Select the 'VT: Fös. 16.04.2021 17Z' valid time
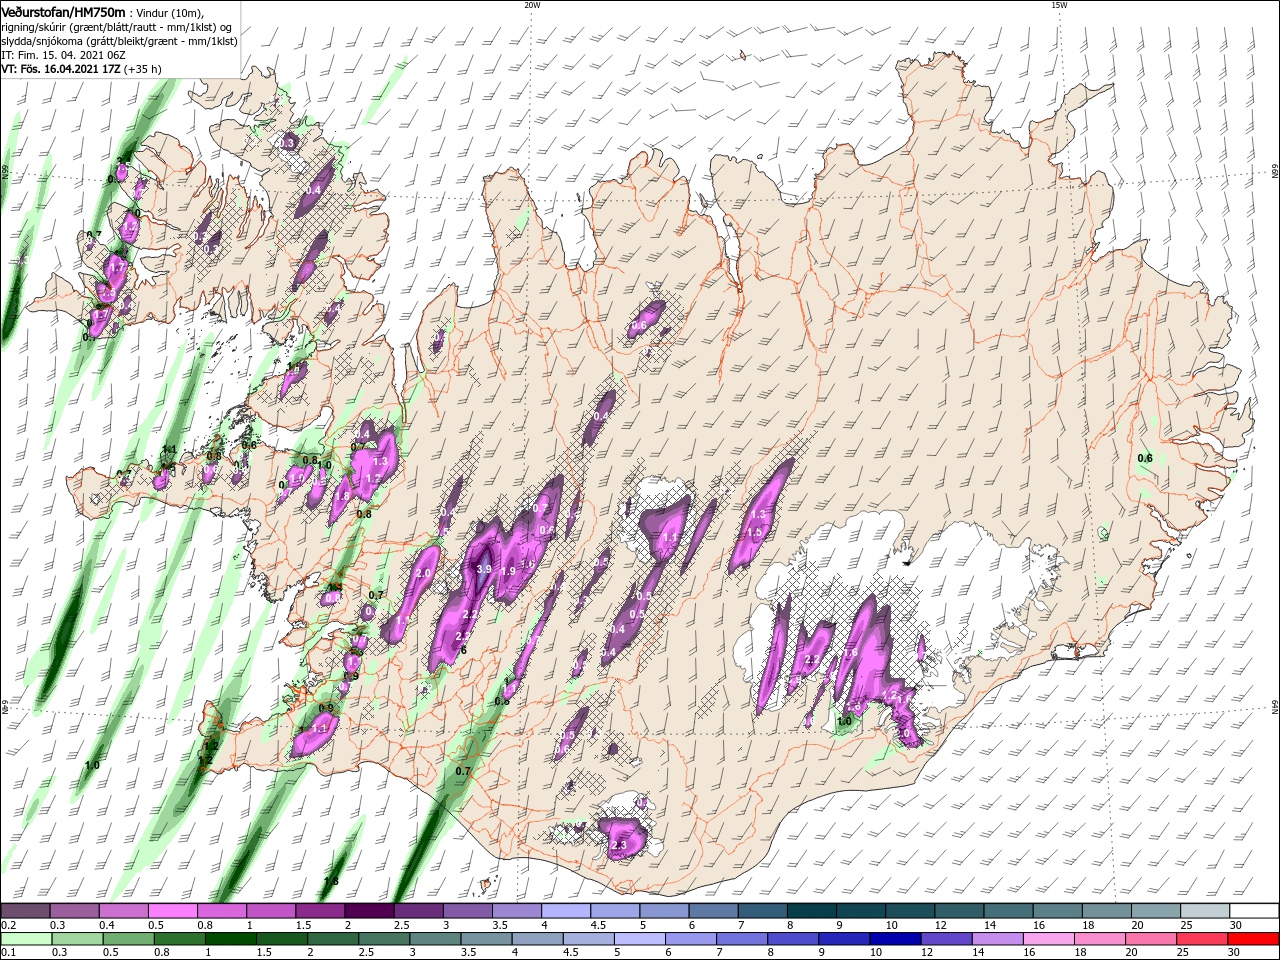 point(61,69)
